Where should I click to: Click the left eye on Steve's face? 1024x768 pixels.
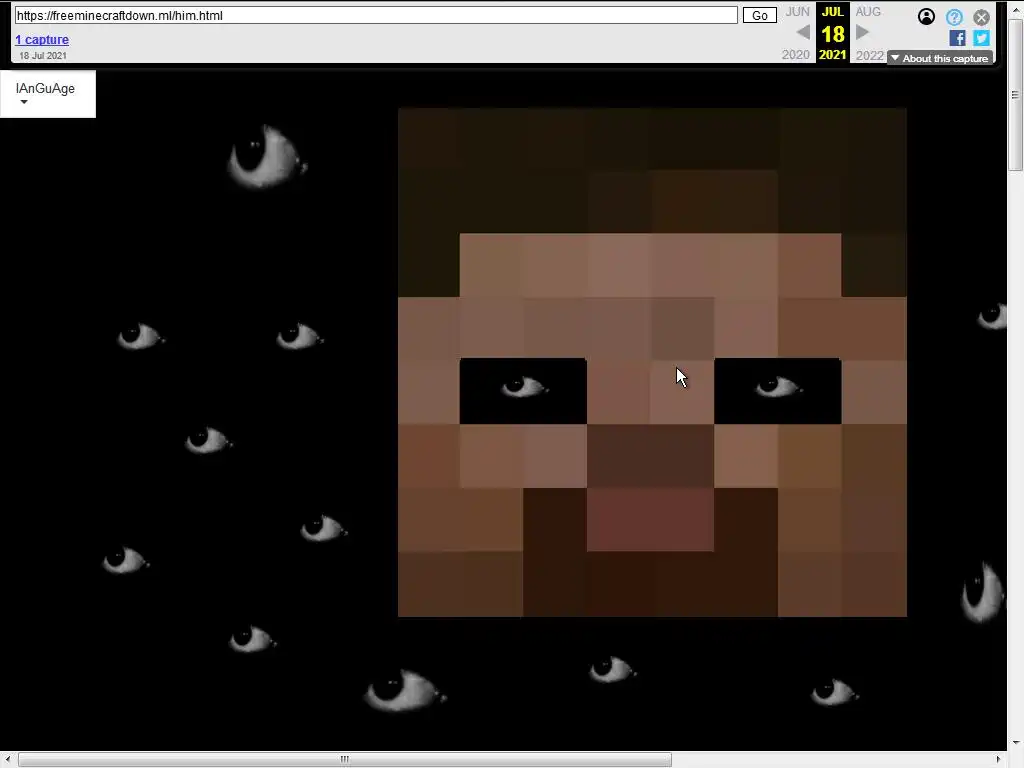click(523, 391)
